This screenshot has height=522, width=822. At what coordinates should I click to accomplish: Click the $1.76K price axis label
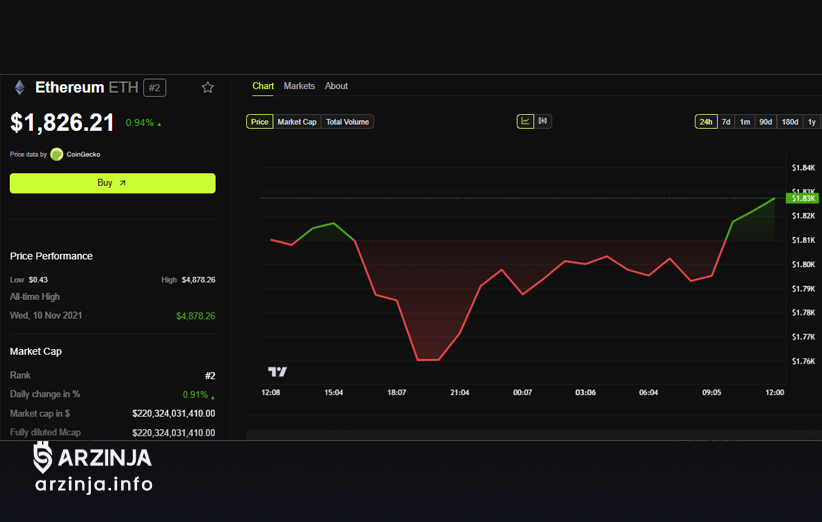[803, 361]
